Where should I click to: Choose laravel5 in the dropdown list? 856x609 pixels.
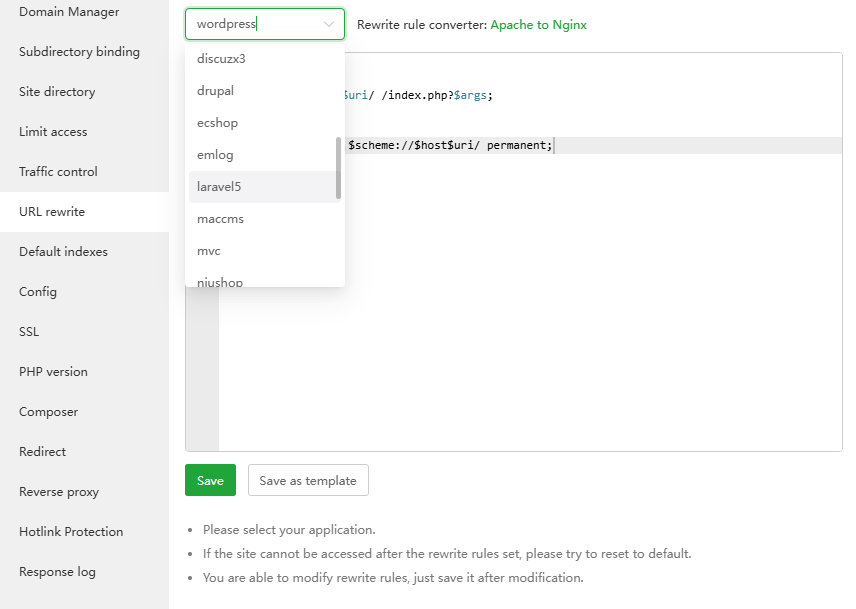pyautogui.click(x=219, y=187)
